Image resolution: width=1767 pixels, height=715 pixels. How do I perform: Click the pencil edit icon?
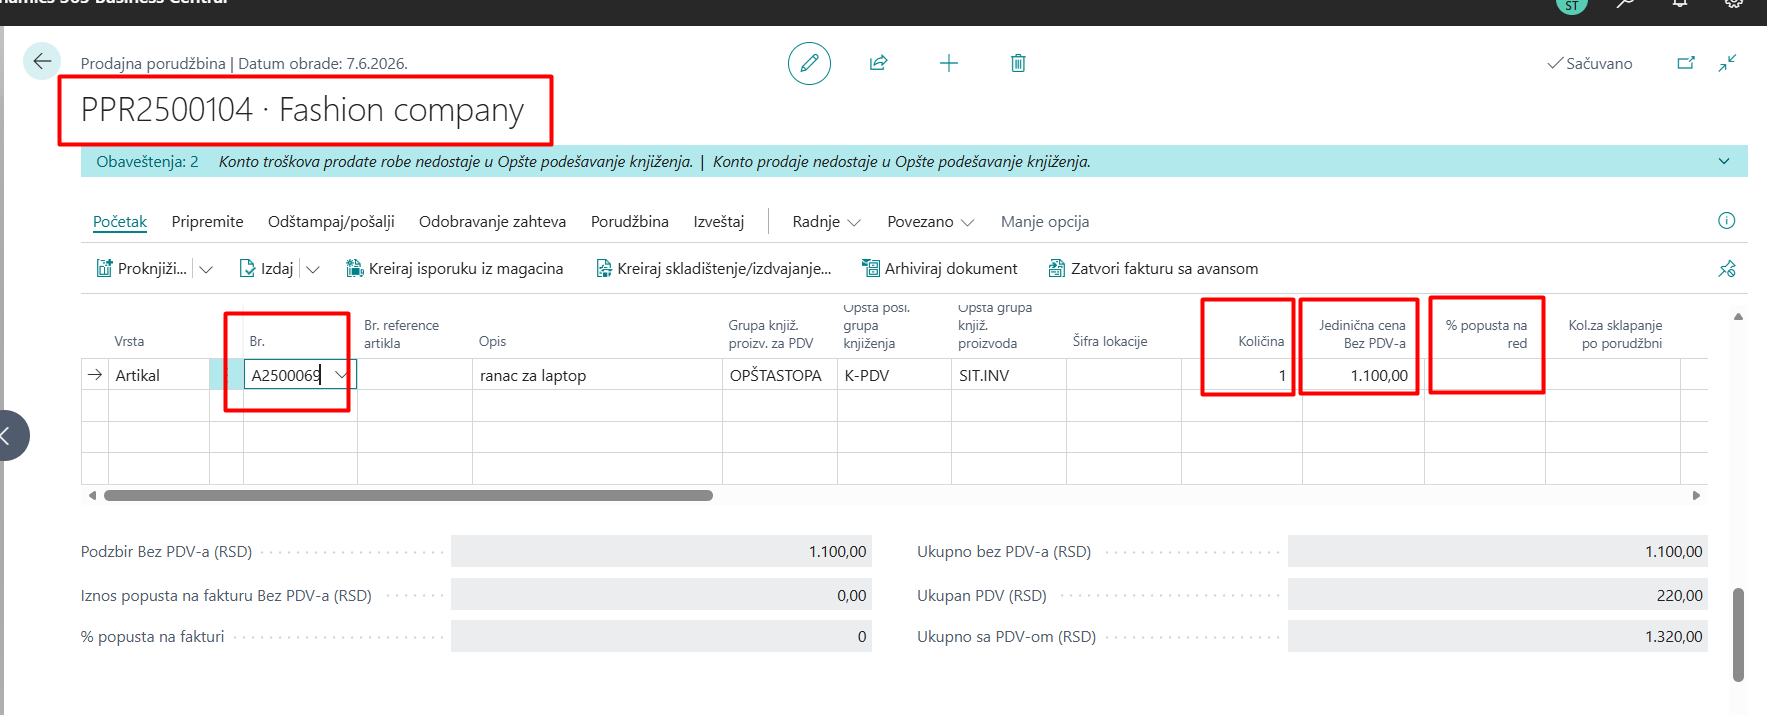click(809, 63)
